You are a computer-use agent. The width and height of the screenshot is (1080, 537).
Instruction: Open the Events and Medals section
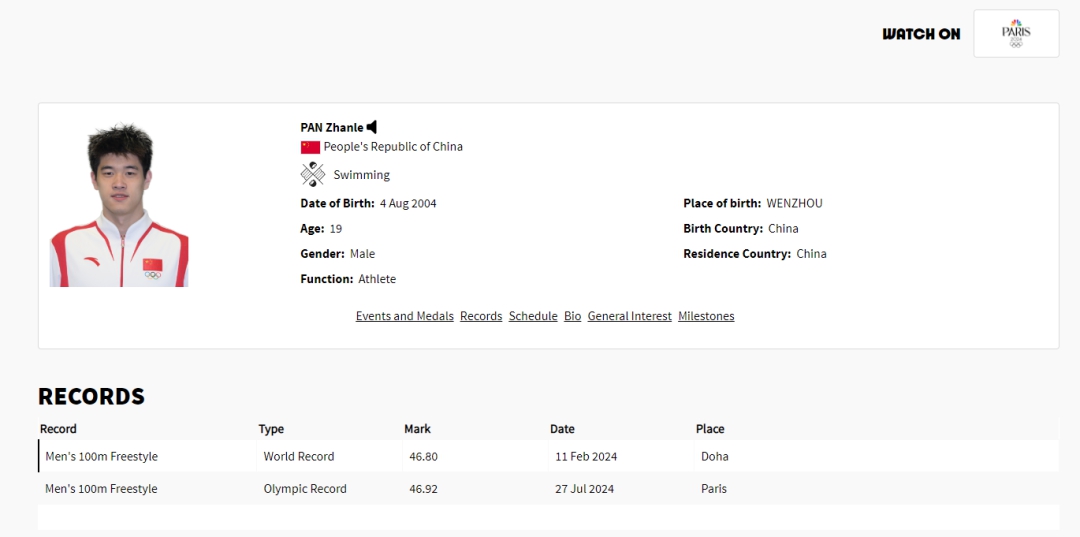coord(404,316)
